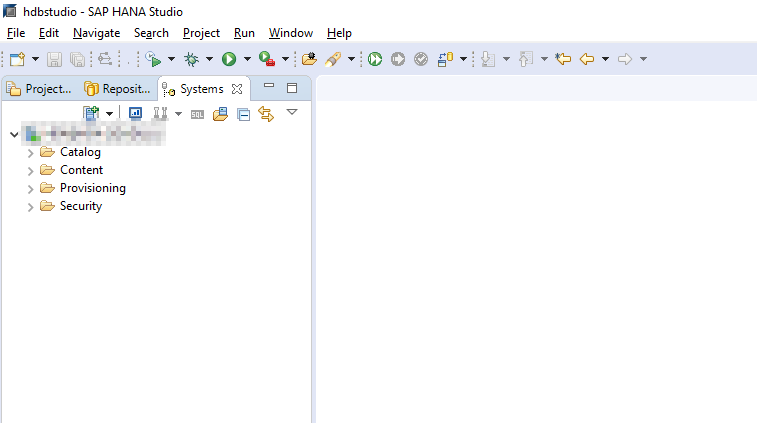Click the Debug bug icon

coord(192,59)
